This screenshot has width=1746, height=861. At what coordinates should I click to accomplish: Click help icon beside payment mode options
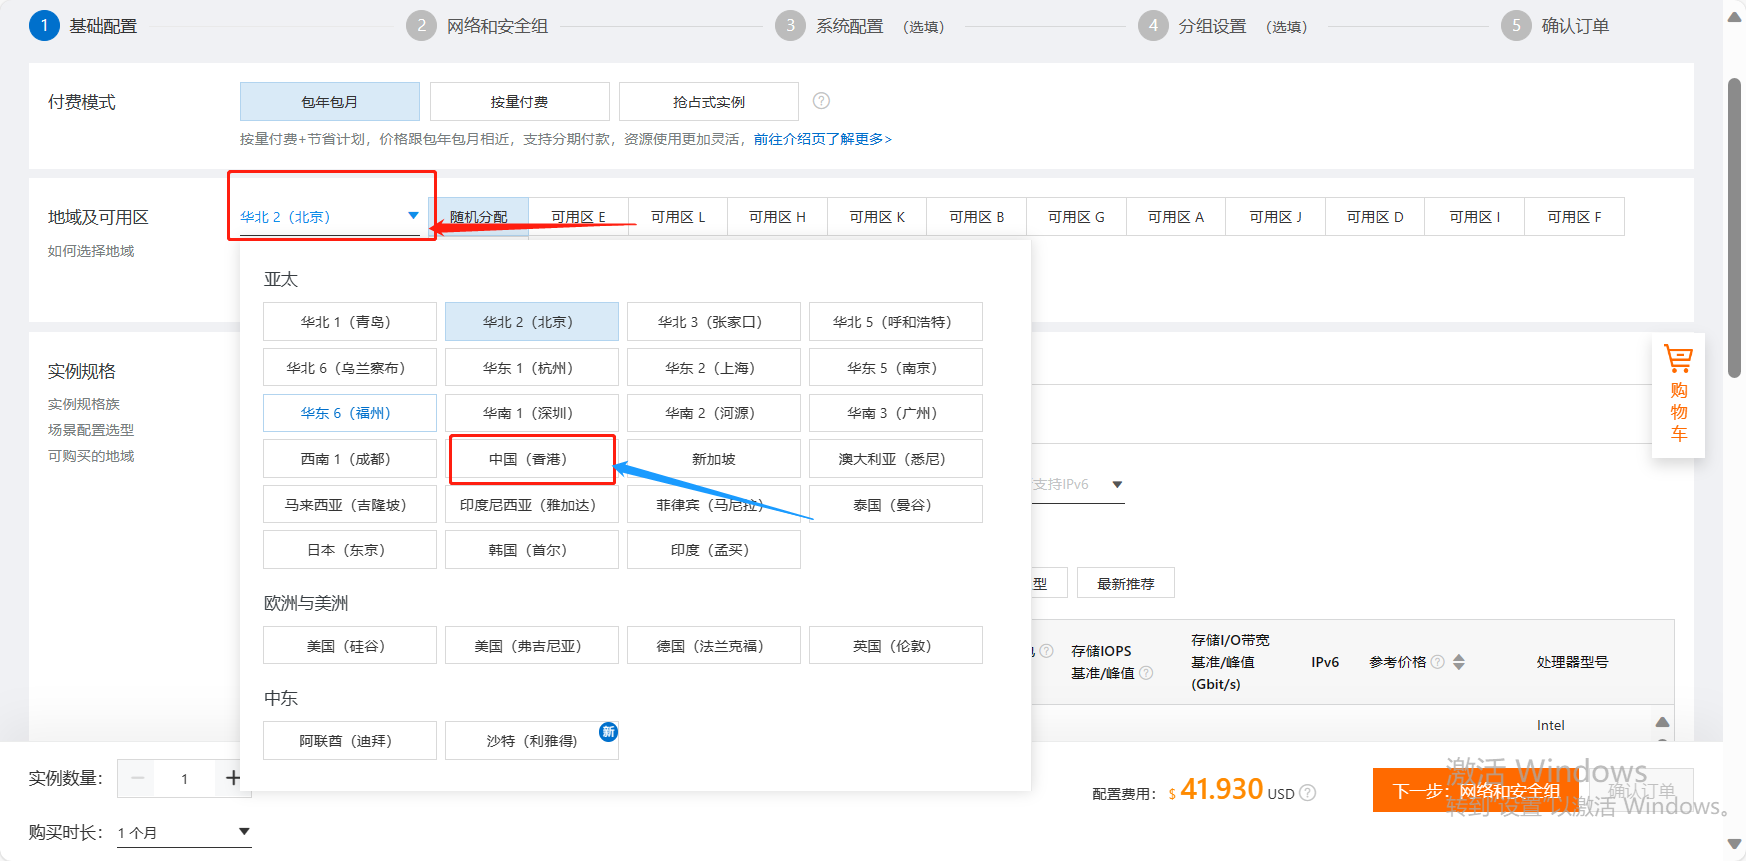click(x=821, y=101)
